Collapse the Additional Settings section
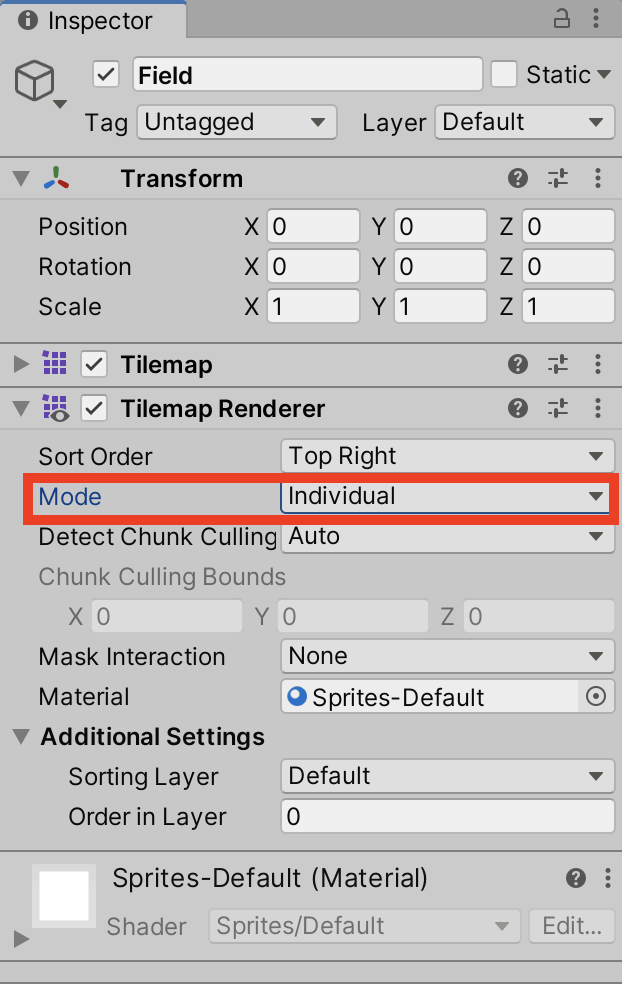This screenshot has height=984, width=622. point(21,738)
